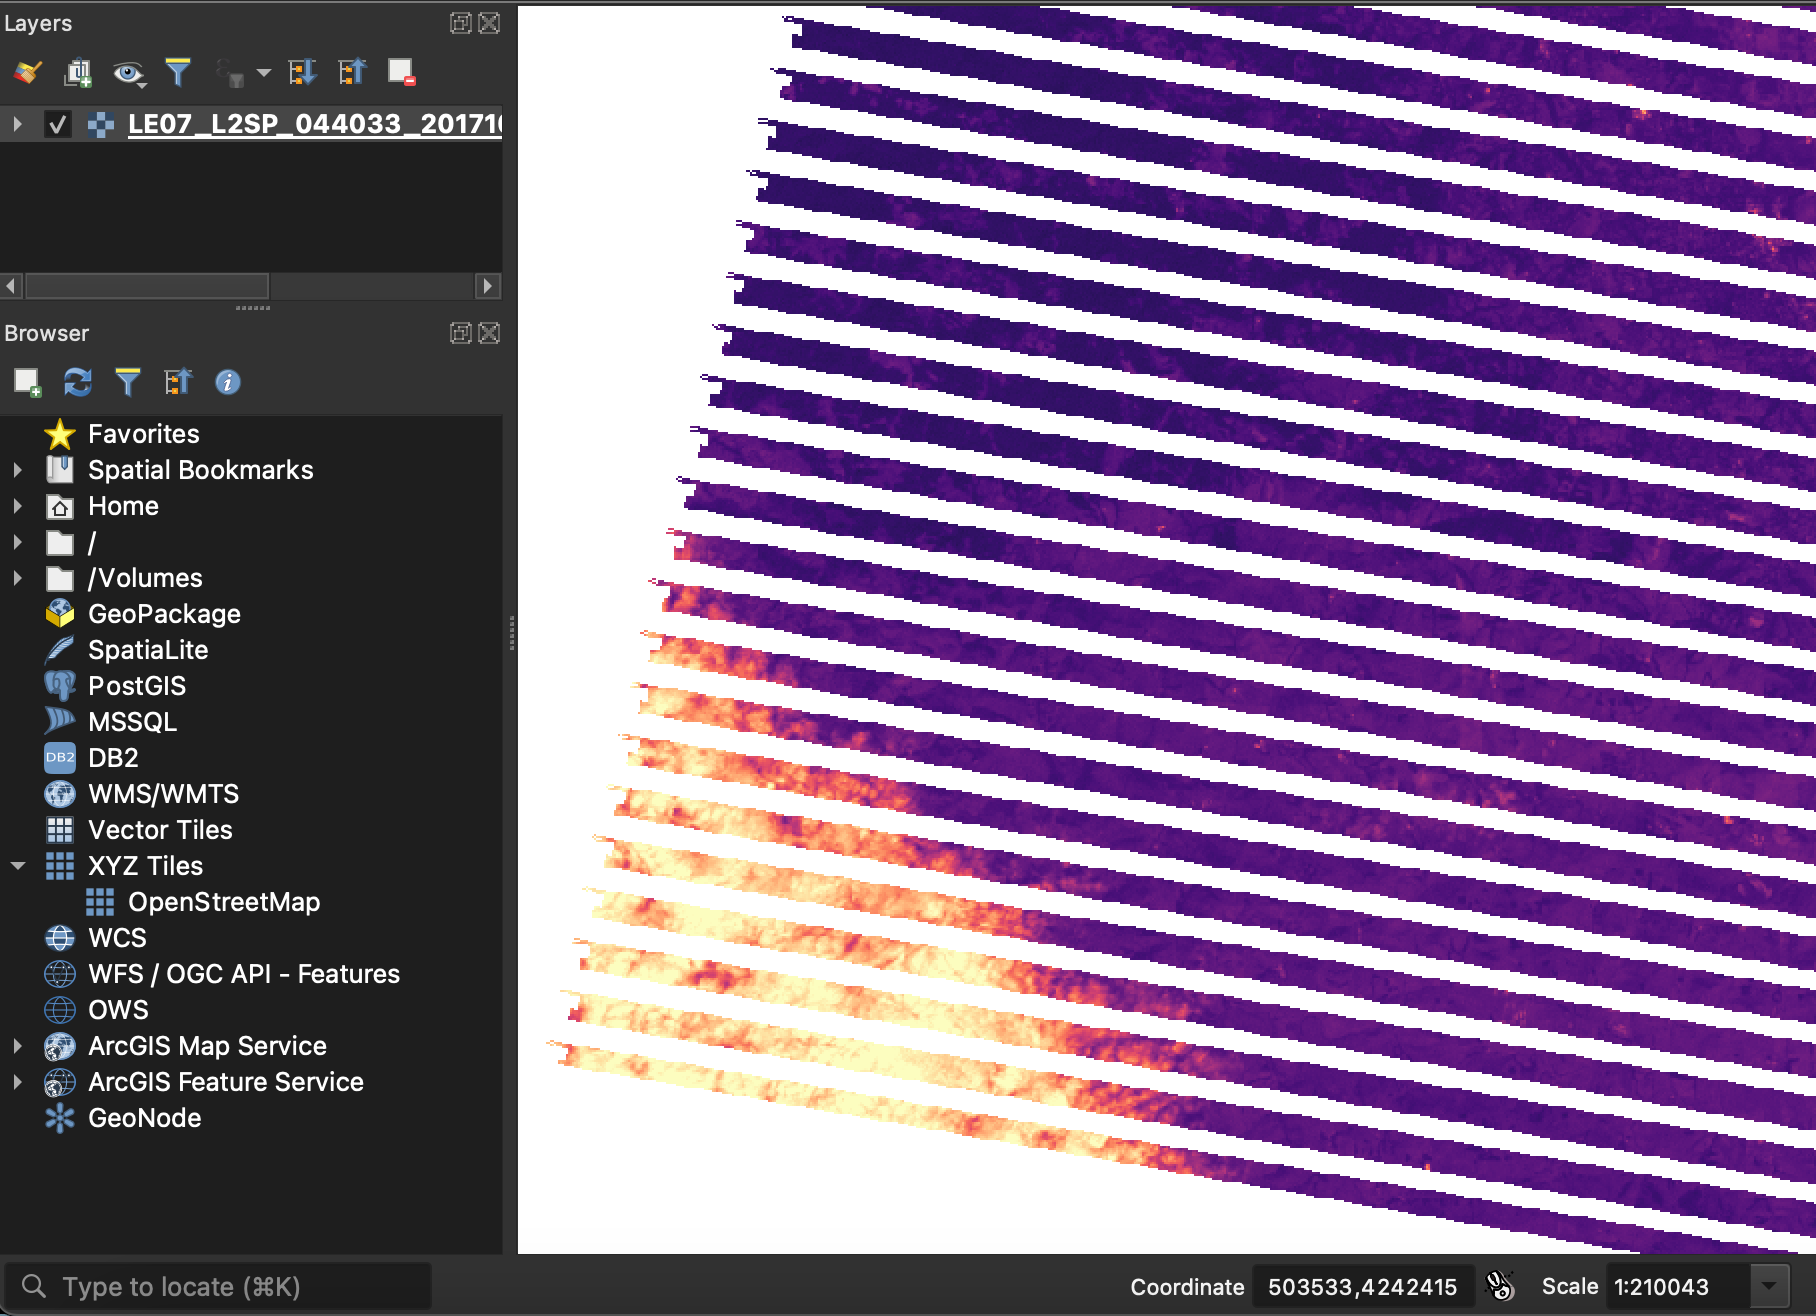Select OpenStreetMap under XYZ Tiles
Viewport: 1816px width, 1316px height.
tap(223, 902)
